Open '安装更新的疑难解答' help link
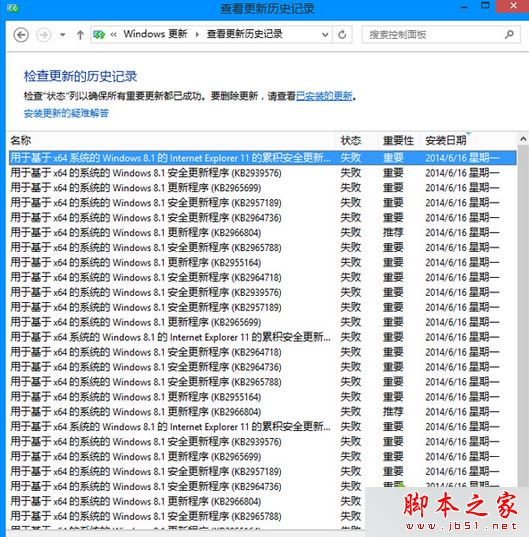Viewport: 529px width, 537px height. (x=66, y=113)
